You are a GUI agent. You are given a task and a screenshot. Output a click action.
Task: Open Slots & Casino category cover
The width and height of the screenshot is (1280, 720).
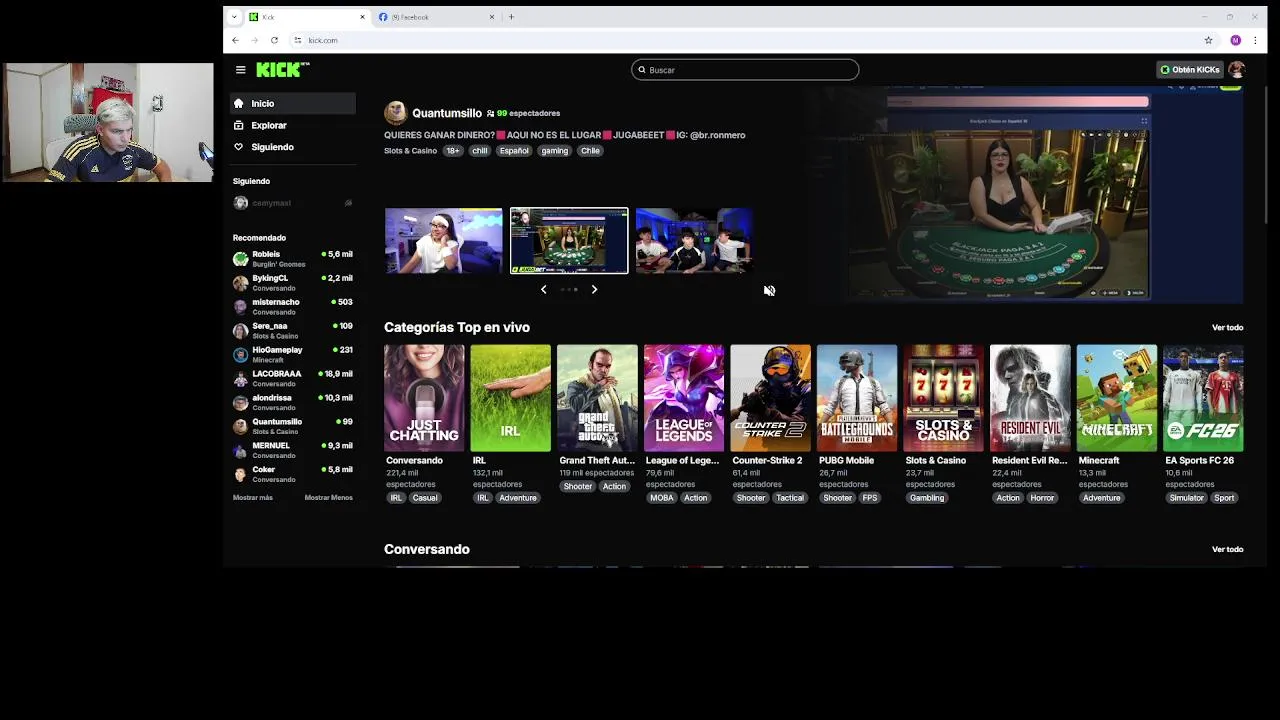pyautogui.click(x=943, y=398)
